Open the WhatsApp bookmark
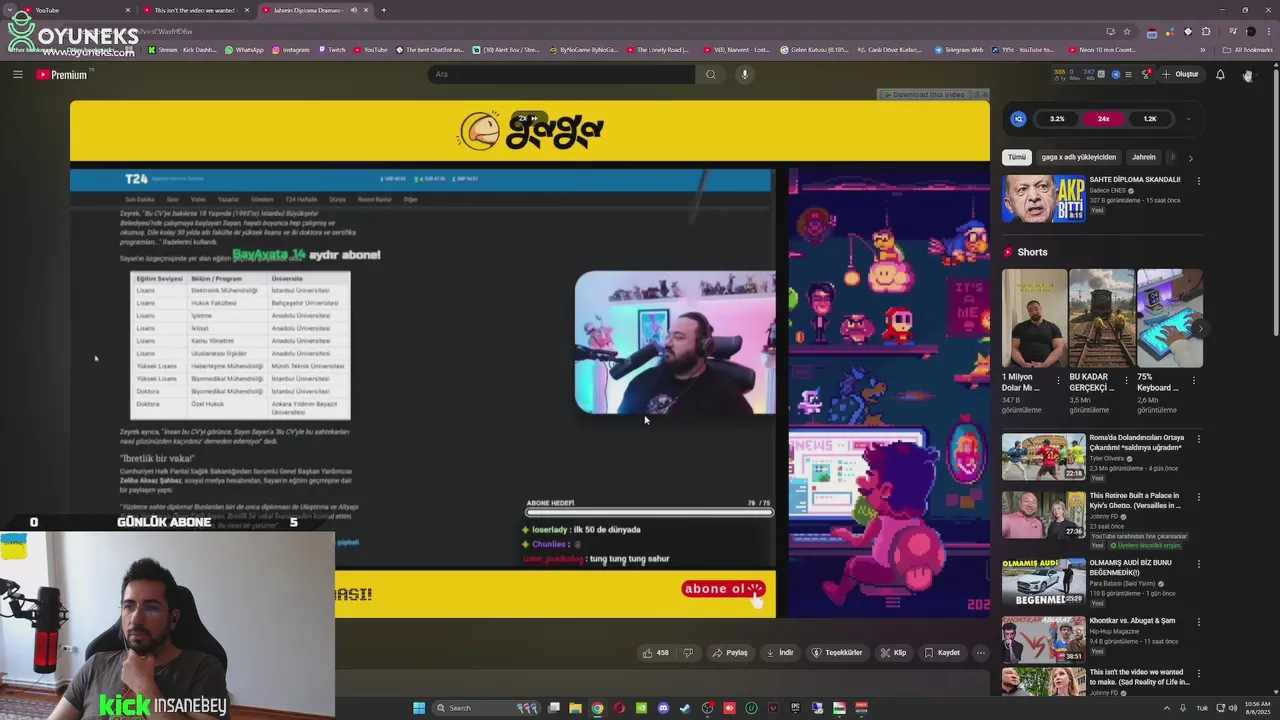This screenshot has width=1280, height=720. pos(245,50)
